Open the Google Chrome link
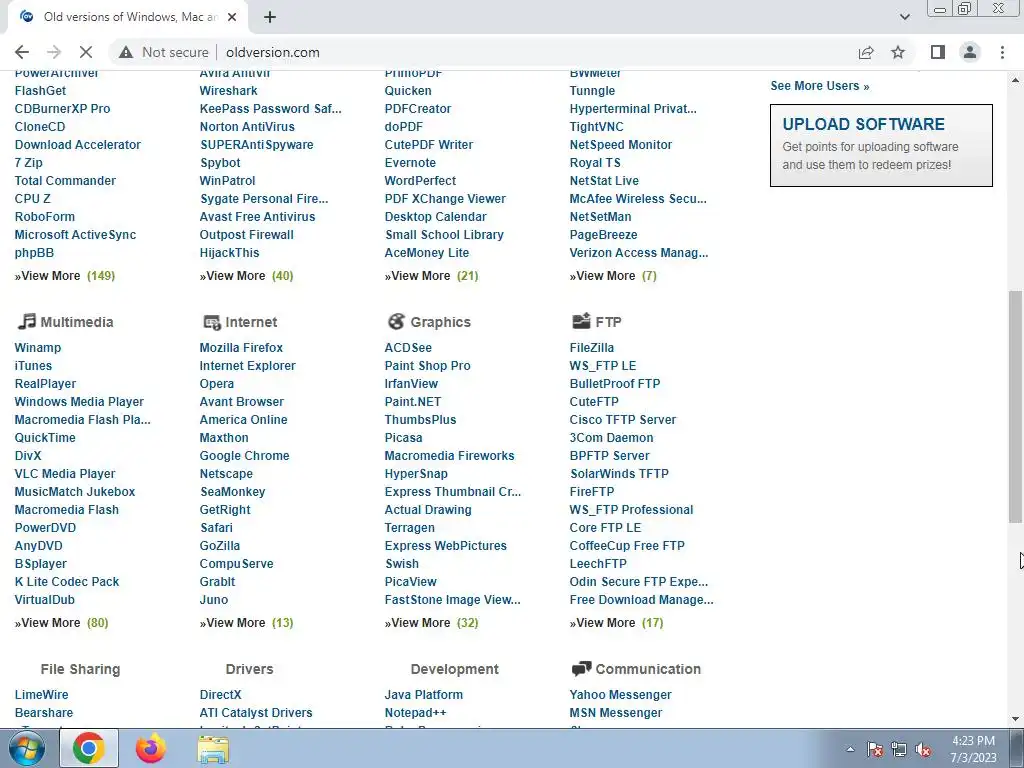Image resolution: width=1024 pixels, height=768 pixels. 244,456
